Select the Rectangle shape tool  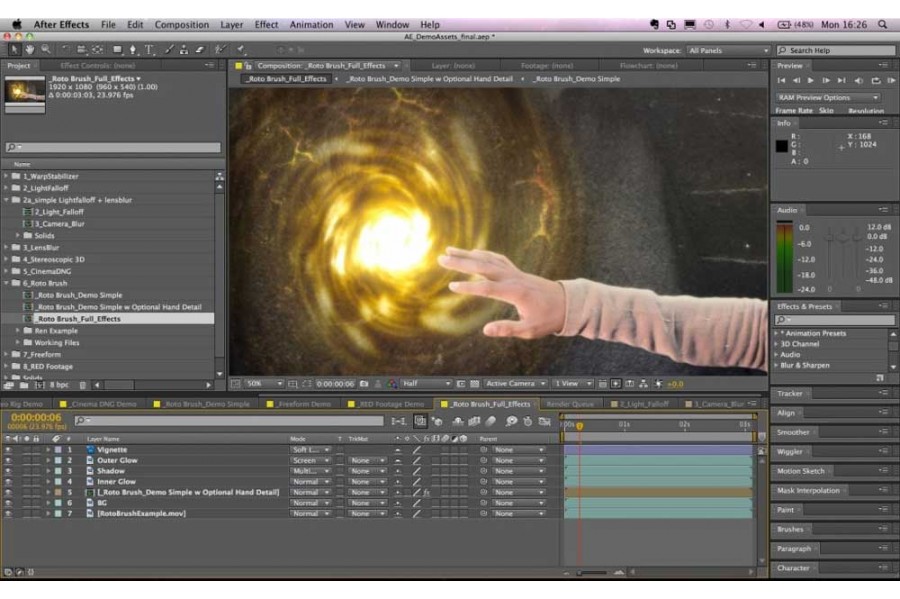coord(117,50)
